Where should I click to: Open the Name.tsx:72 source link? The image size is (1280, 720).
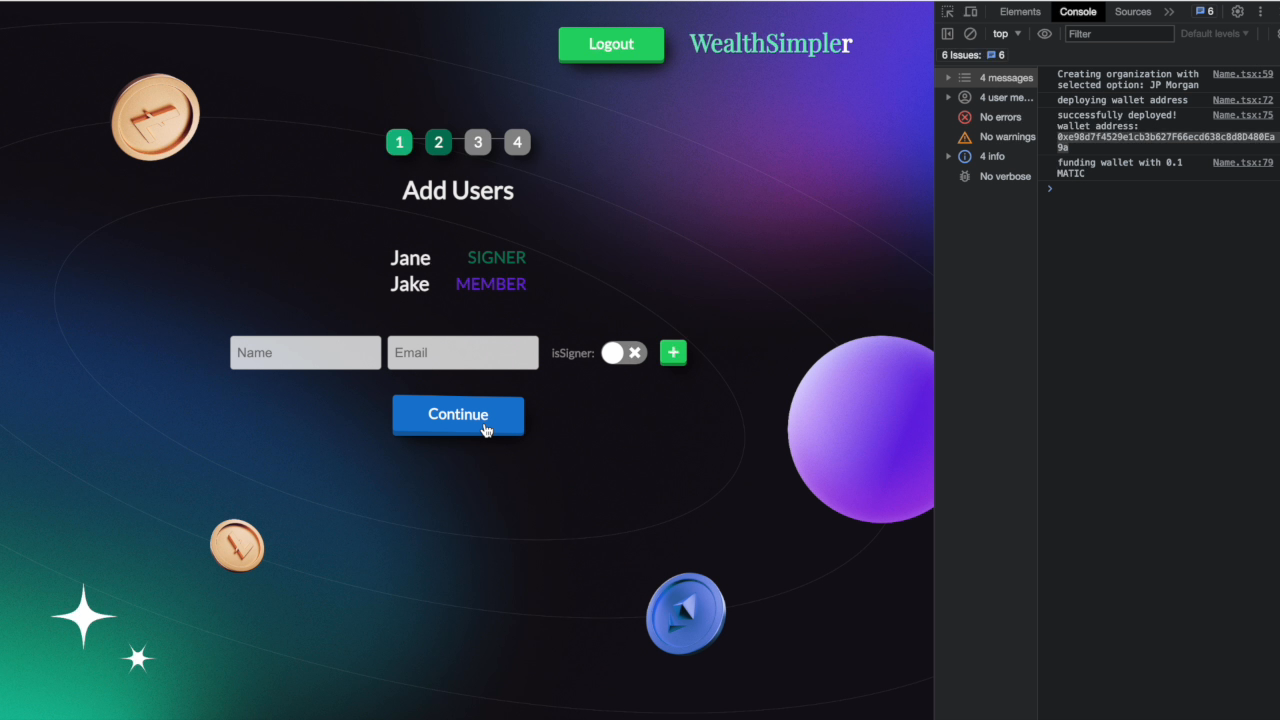1243,100
